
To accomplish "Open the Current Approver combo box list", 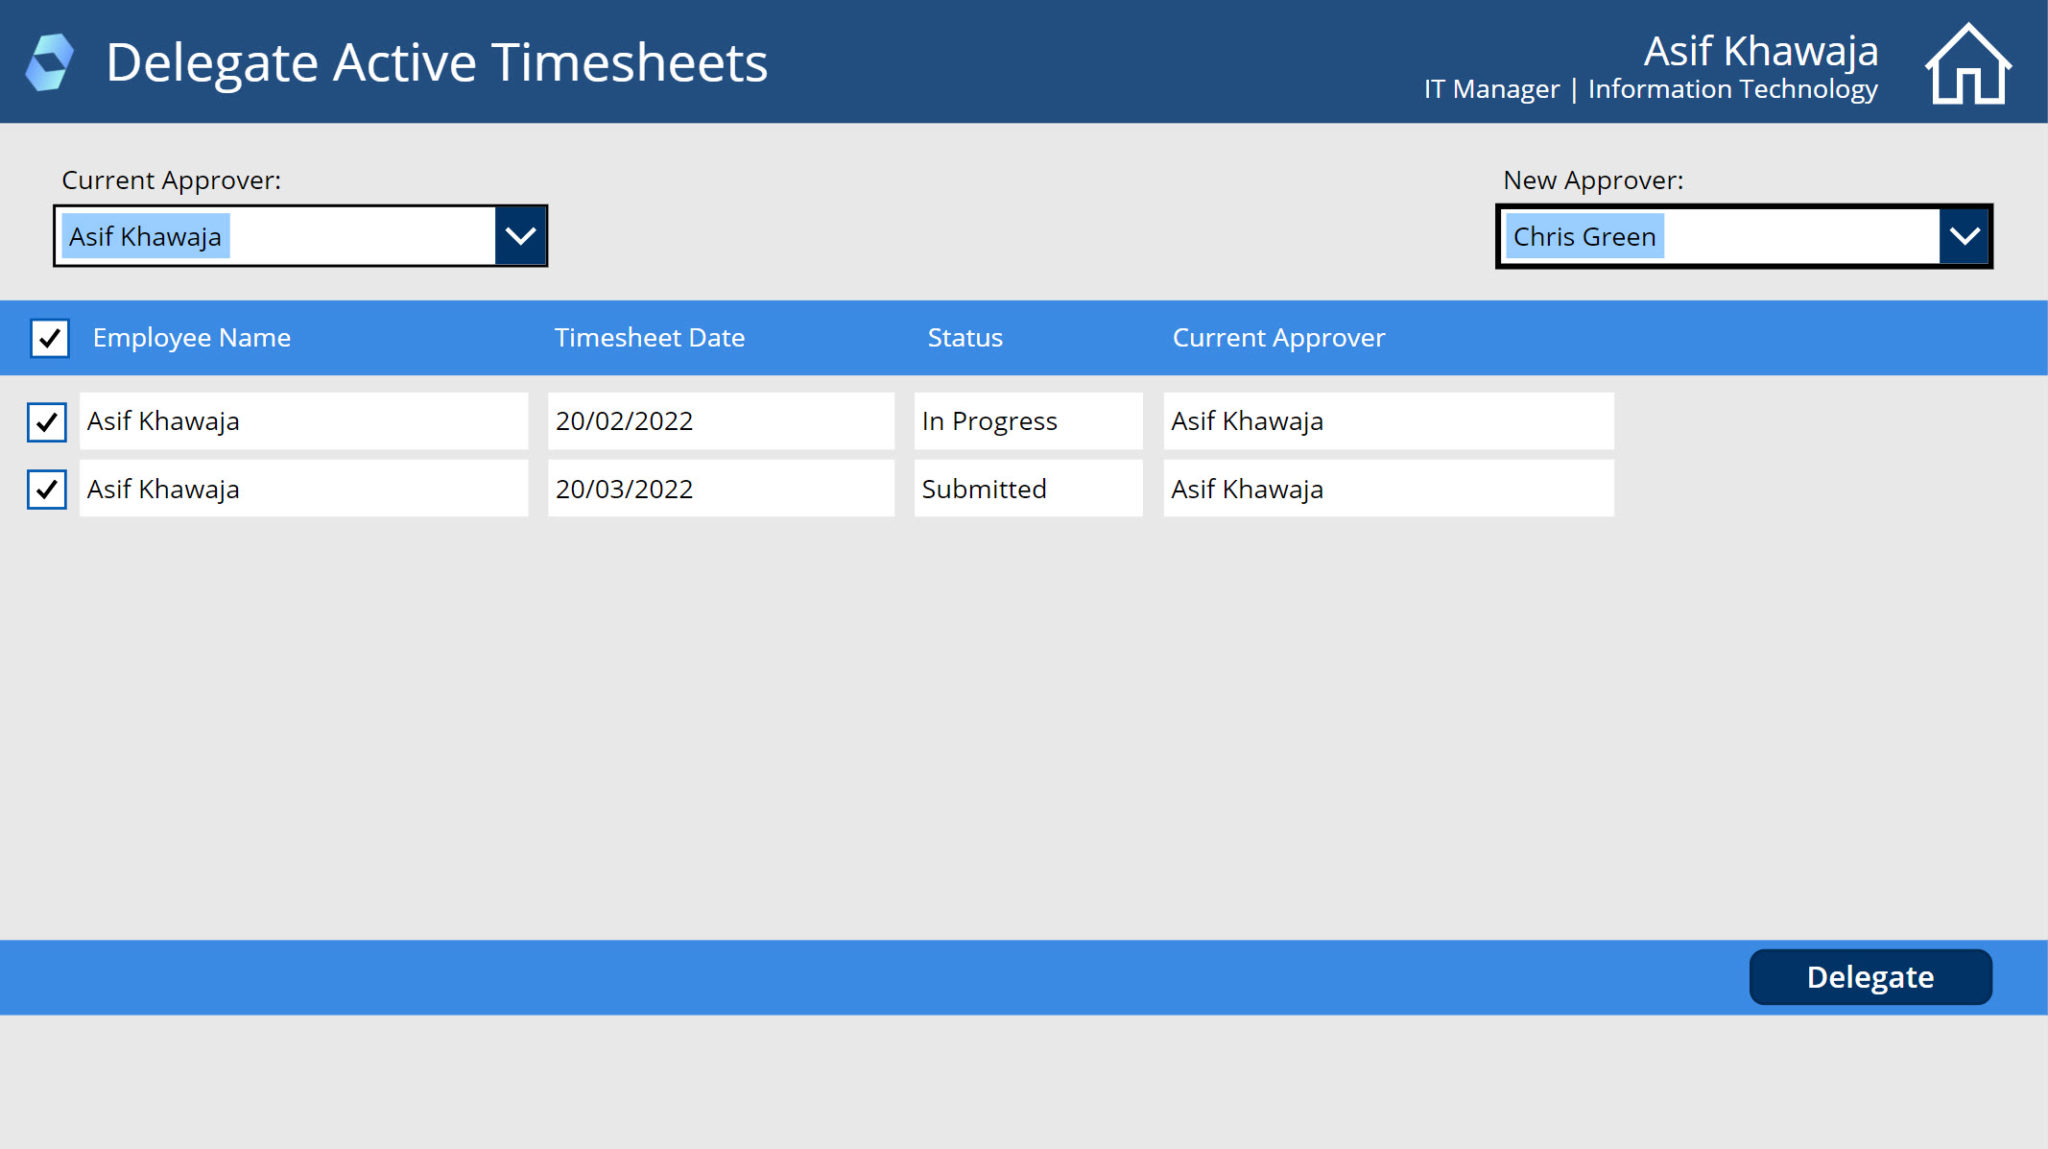I will click(520, 236).
